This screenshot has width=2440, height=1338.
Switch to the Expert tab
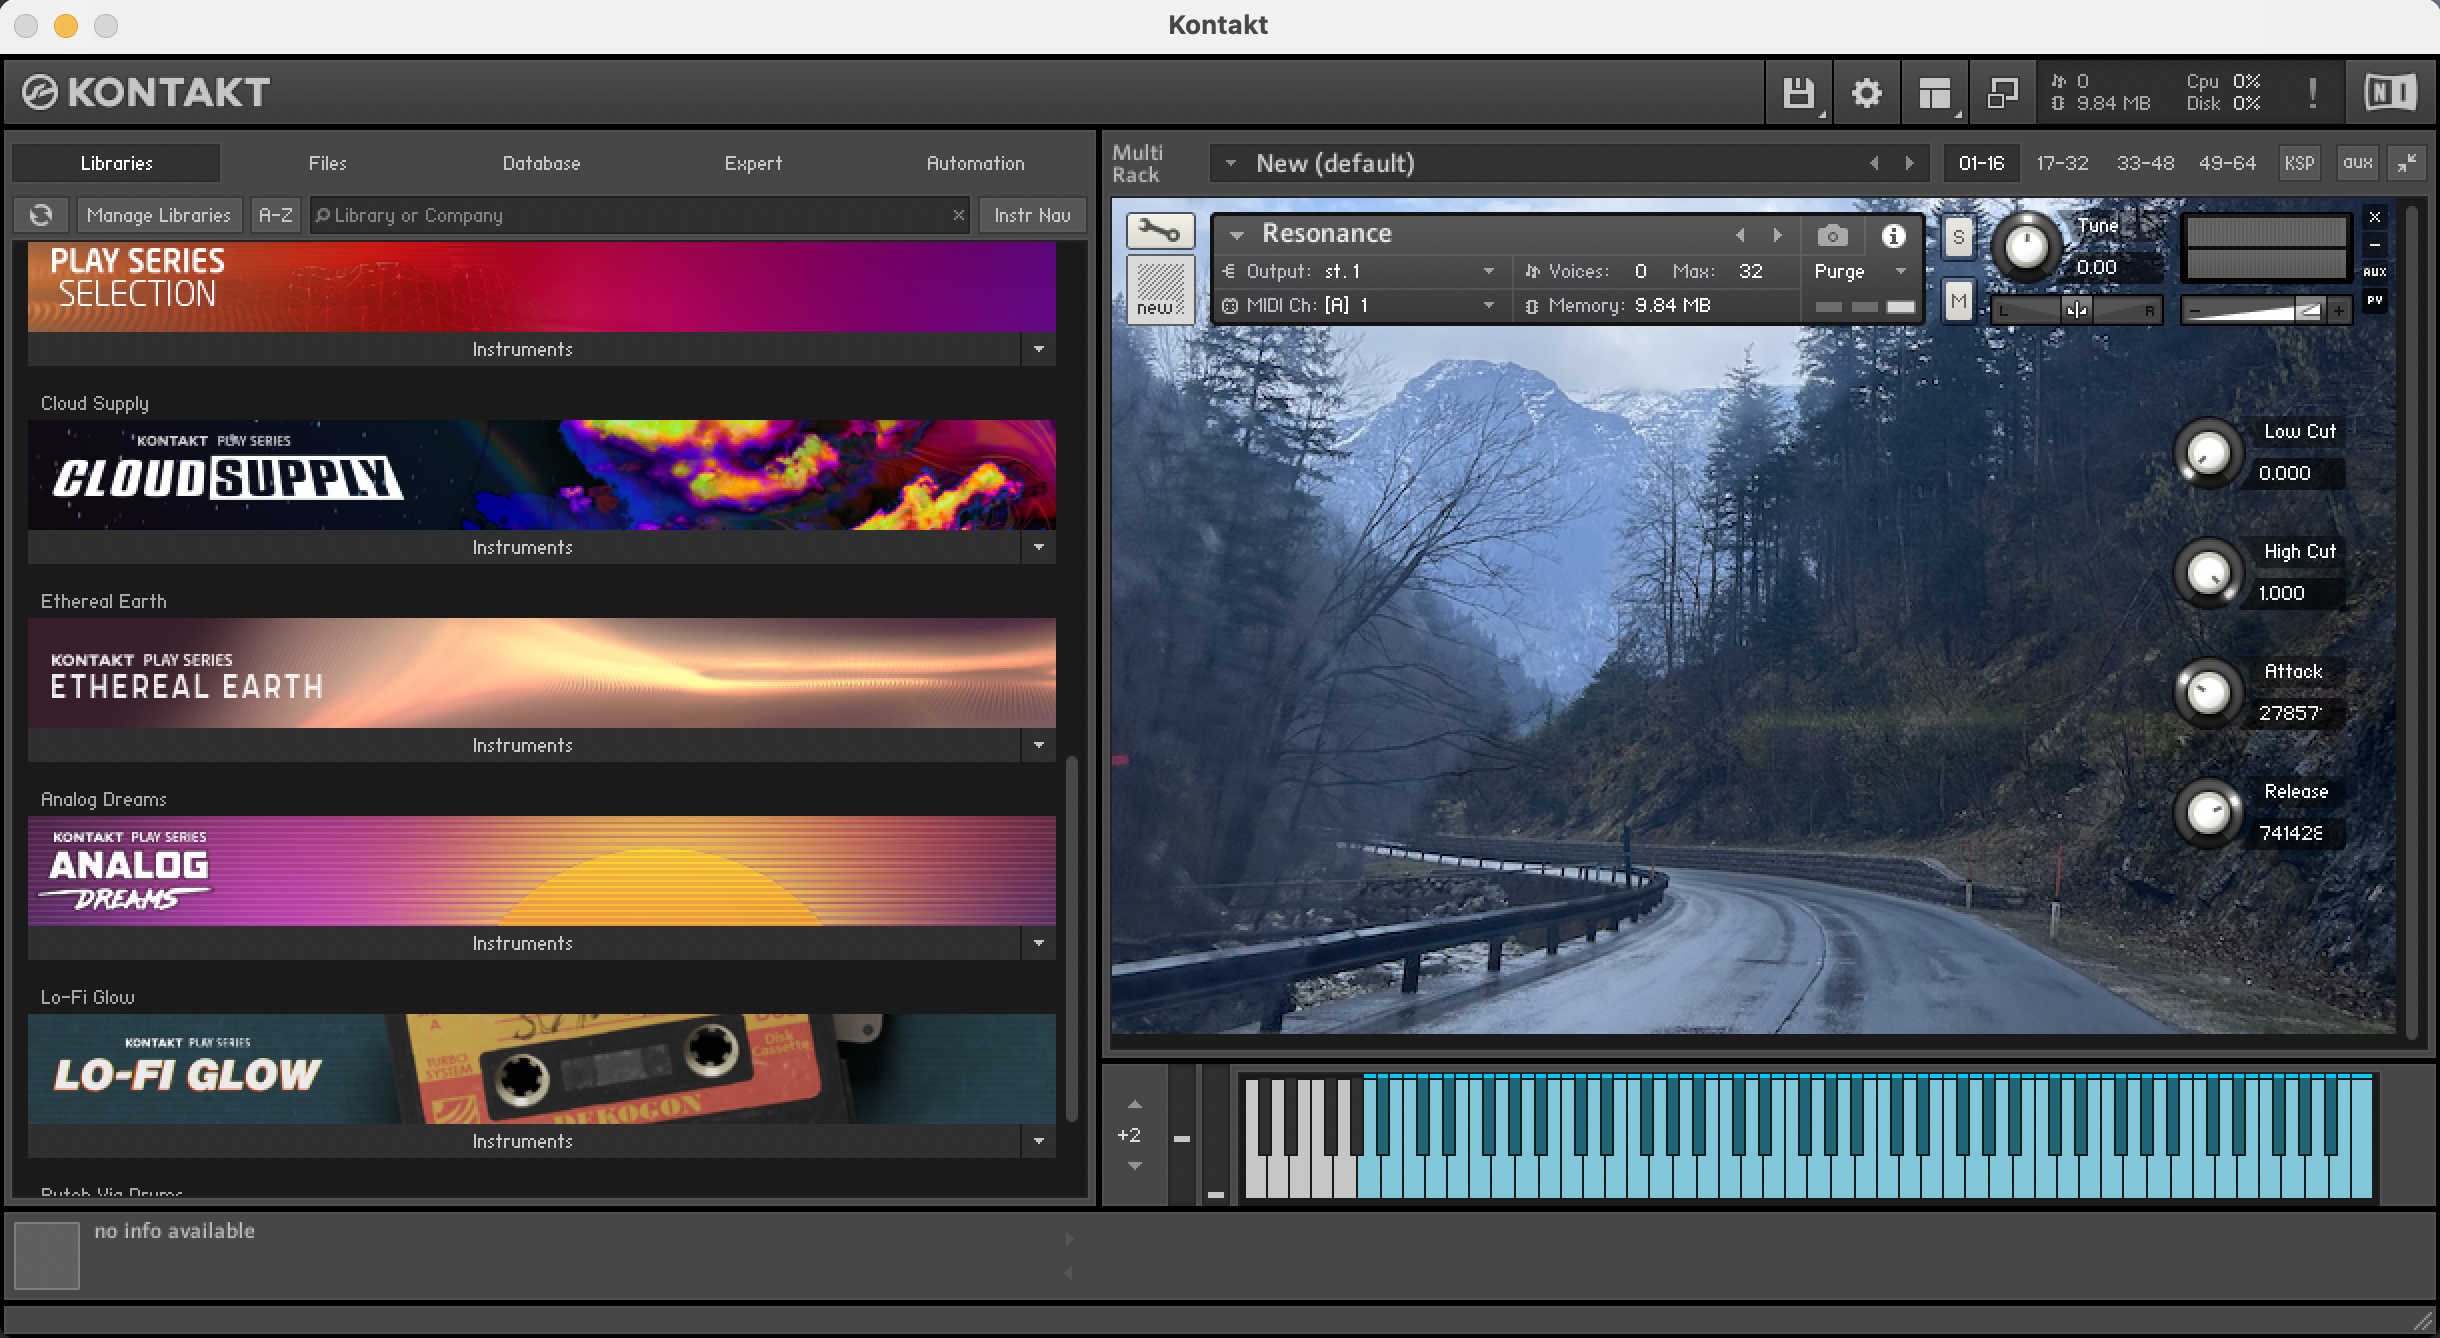[753, 163]
